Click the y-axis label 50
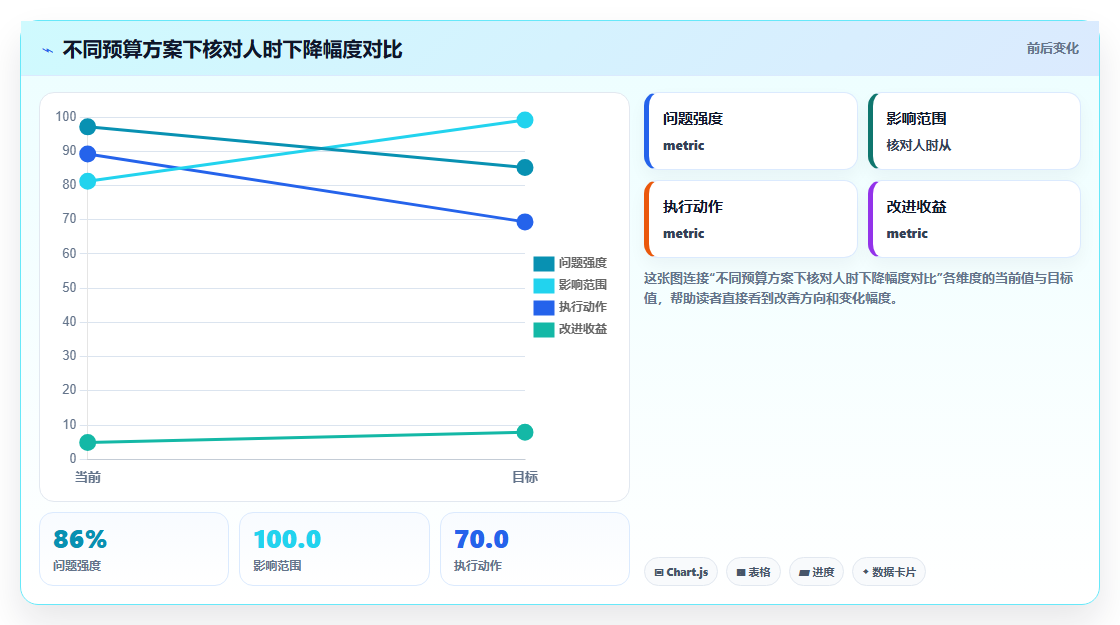Viewport: 1120px width, 625px height. coord(69,287)
